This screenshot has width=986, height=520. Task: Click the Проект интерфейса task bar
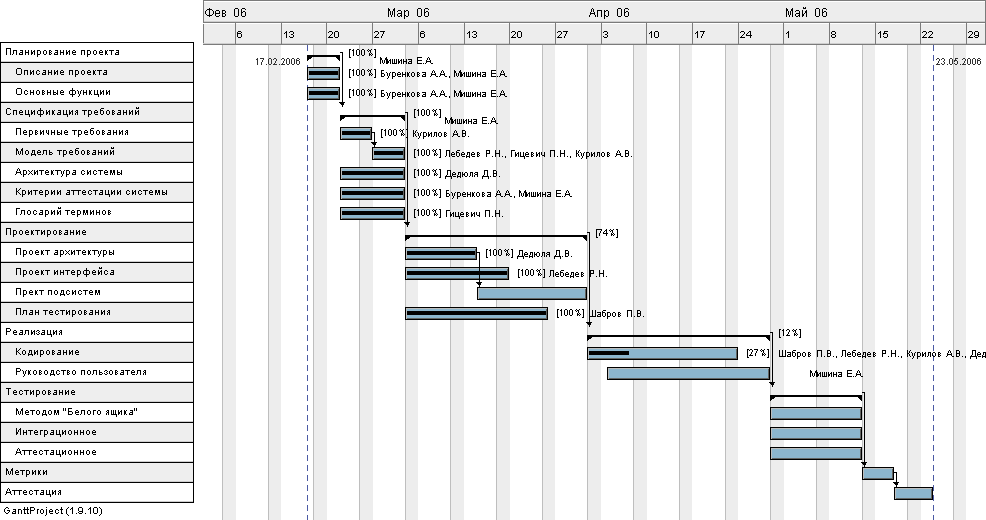pos(456,273)
